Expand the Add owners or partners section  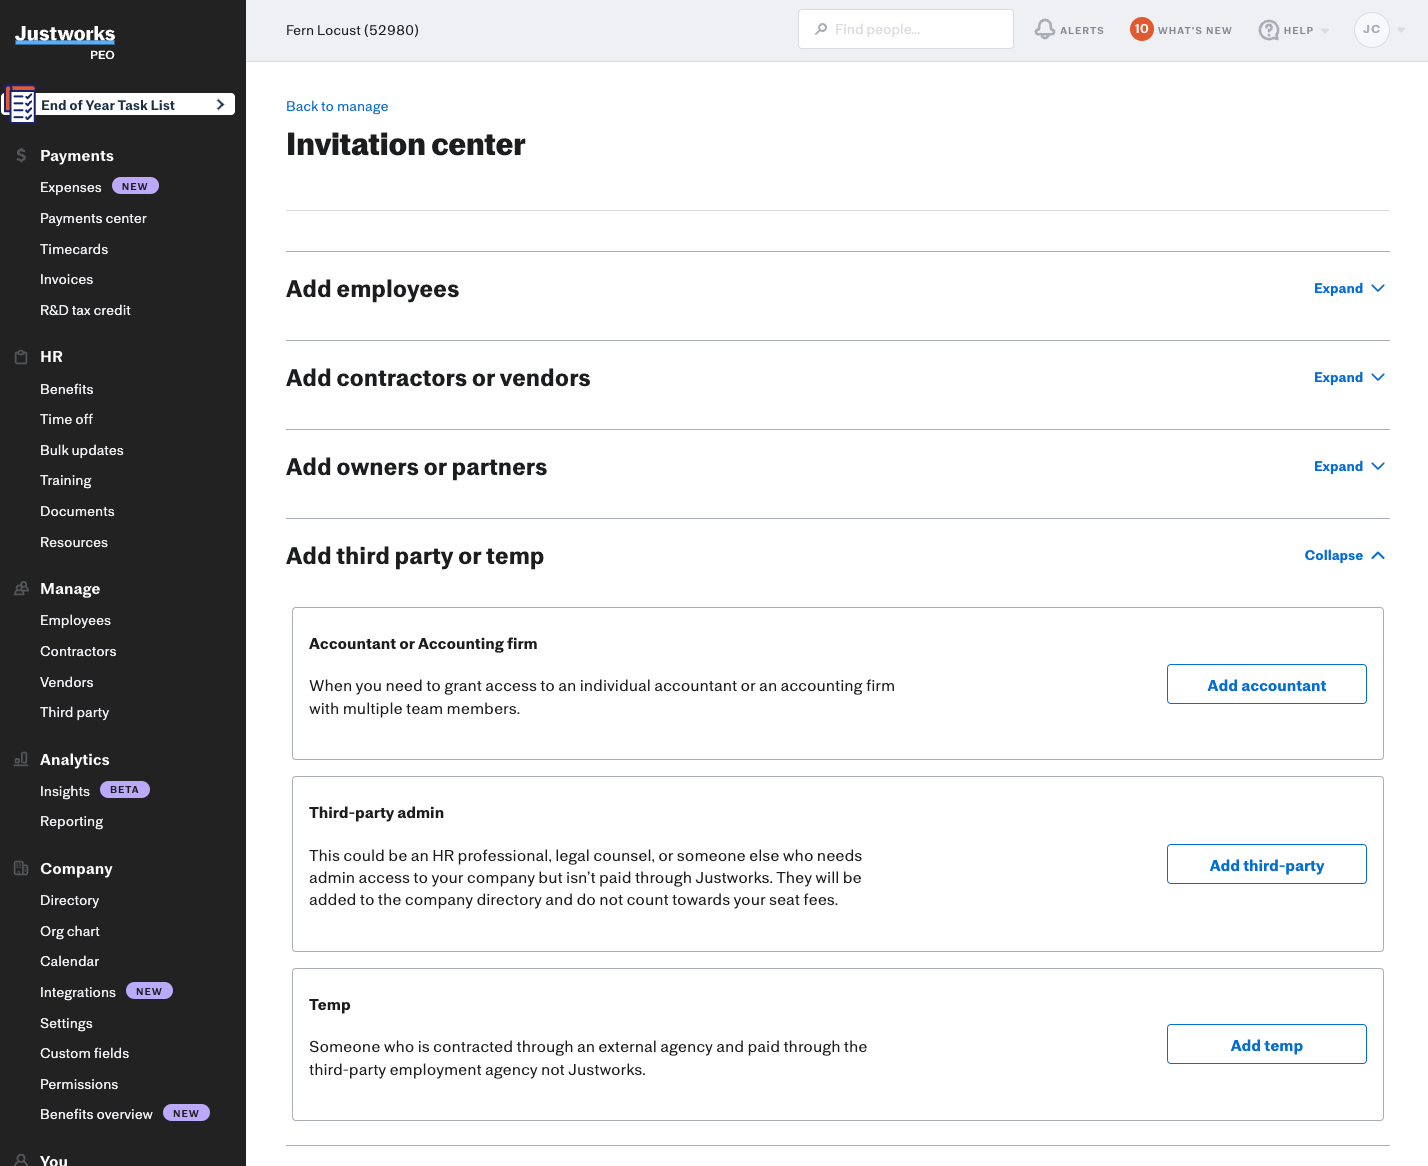(x=1348, y=467)
